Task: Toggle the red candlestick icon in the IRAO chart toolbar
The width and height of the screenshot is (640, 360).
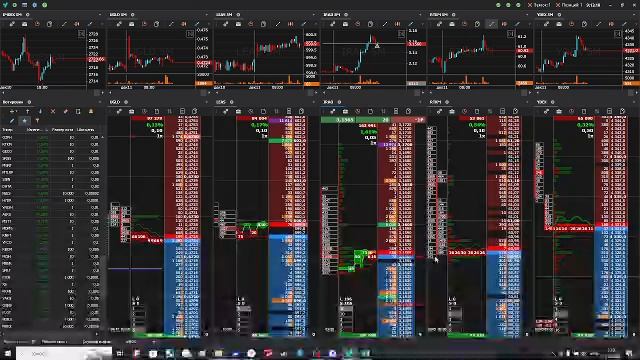Action: click(398, 24)
